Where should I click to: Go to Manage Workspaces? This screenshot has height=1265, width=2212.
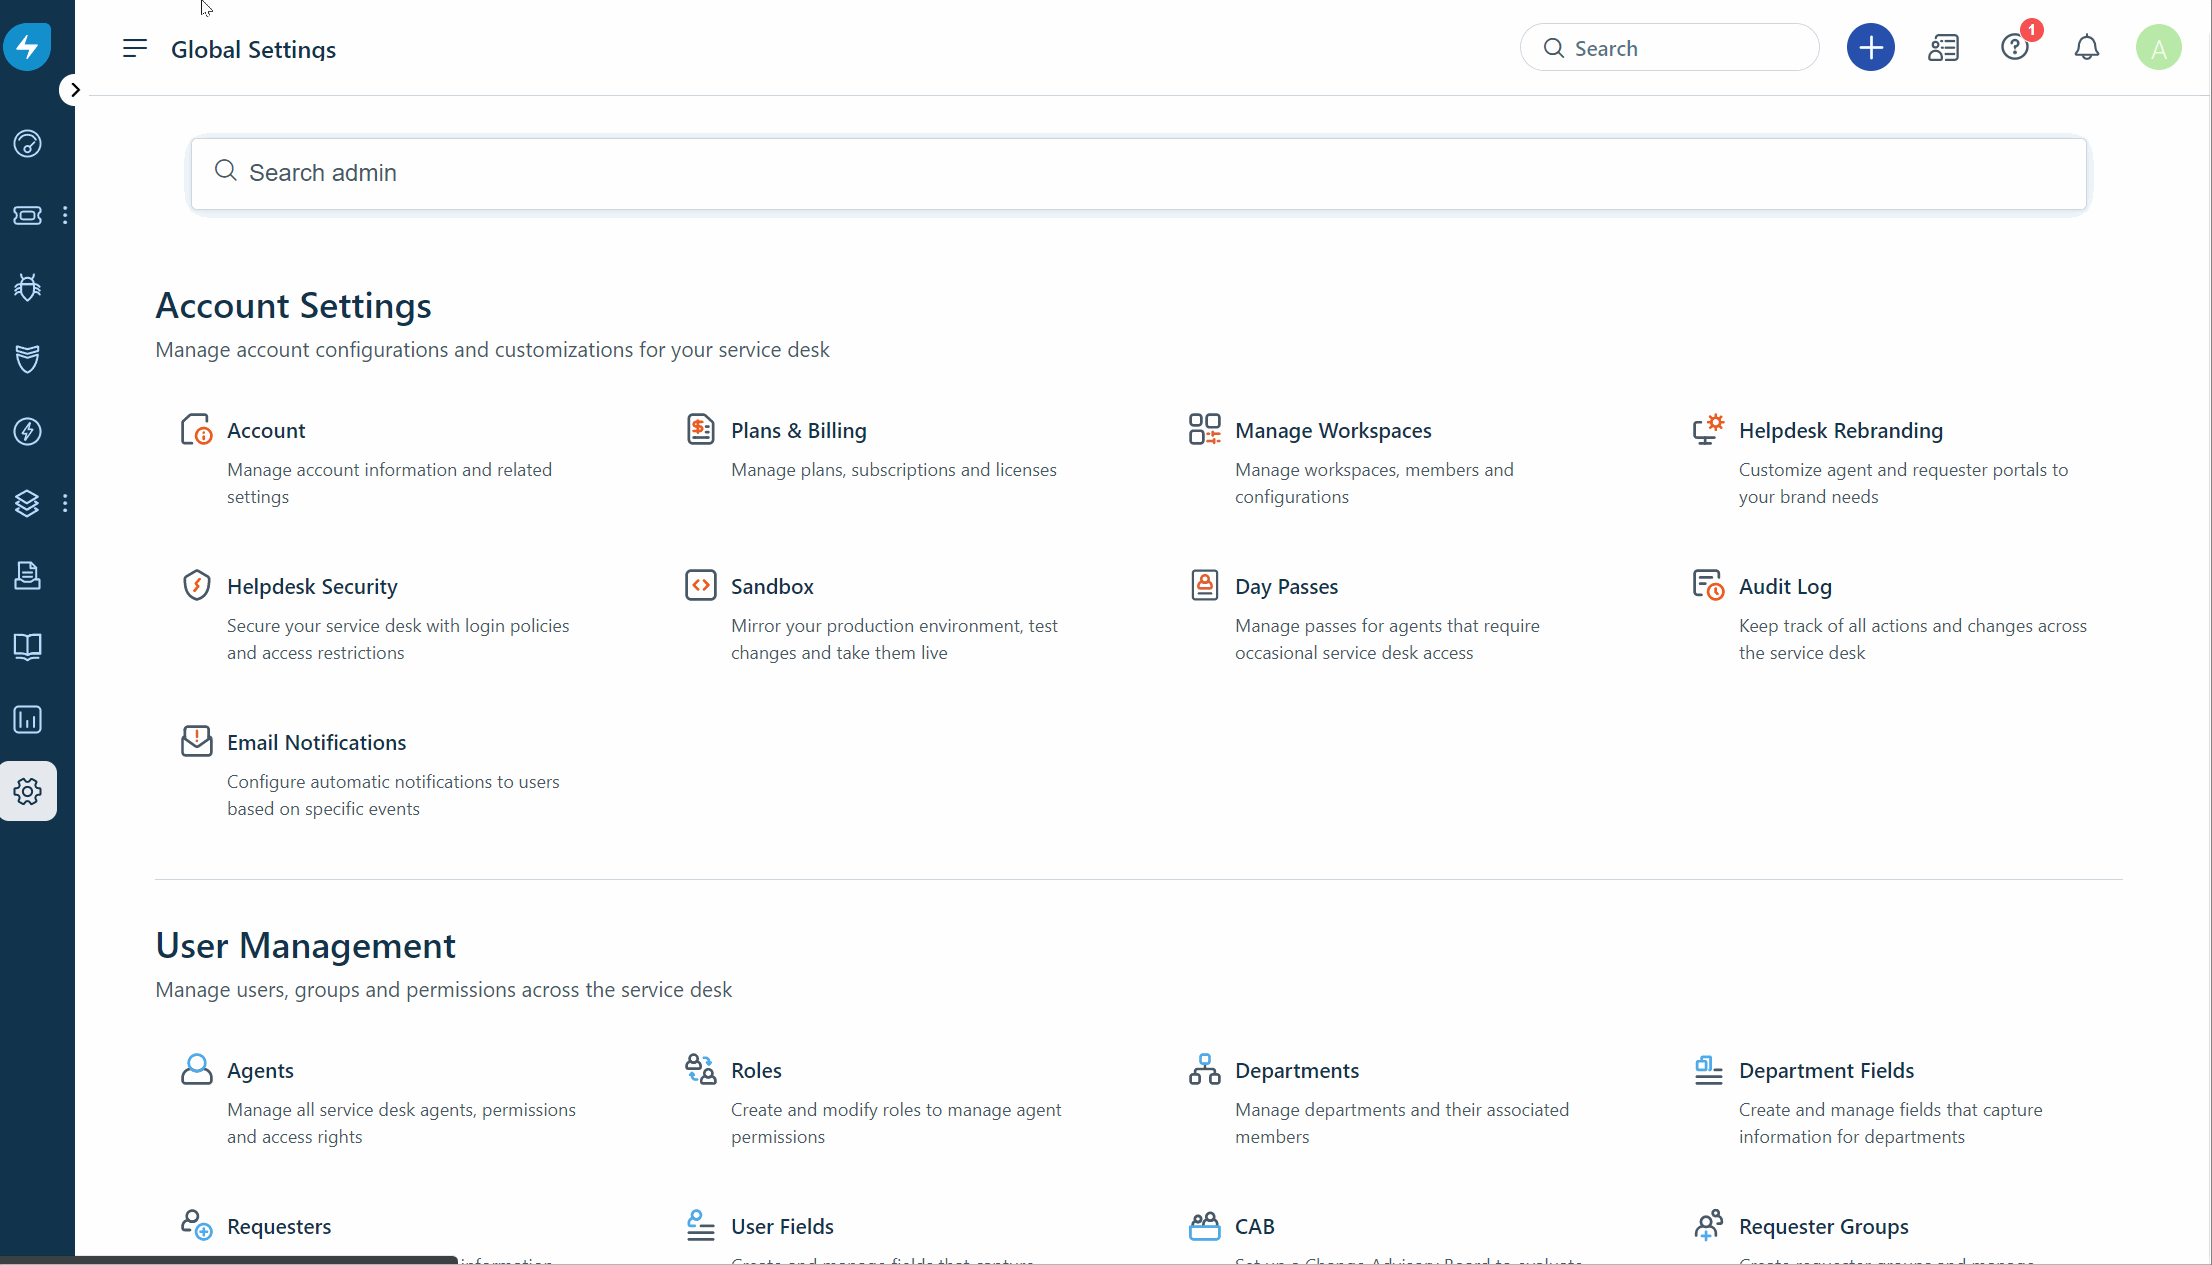click(x=1332, y=431)
